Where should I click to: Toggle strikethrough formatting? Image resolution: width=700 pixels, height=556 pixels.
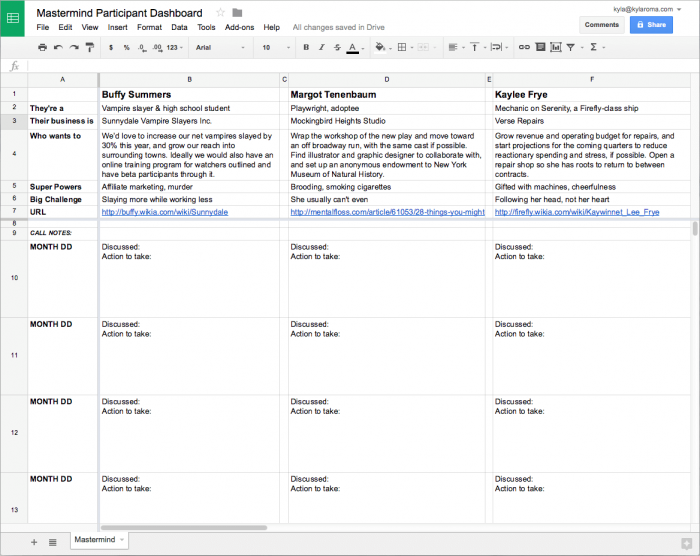(337, 47)
